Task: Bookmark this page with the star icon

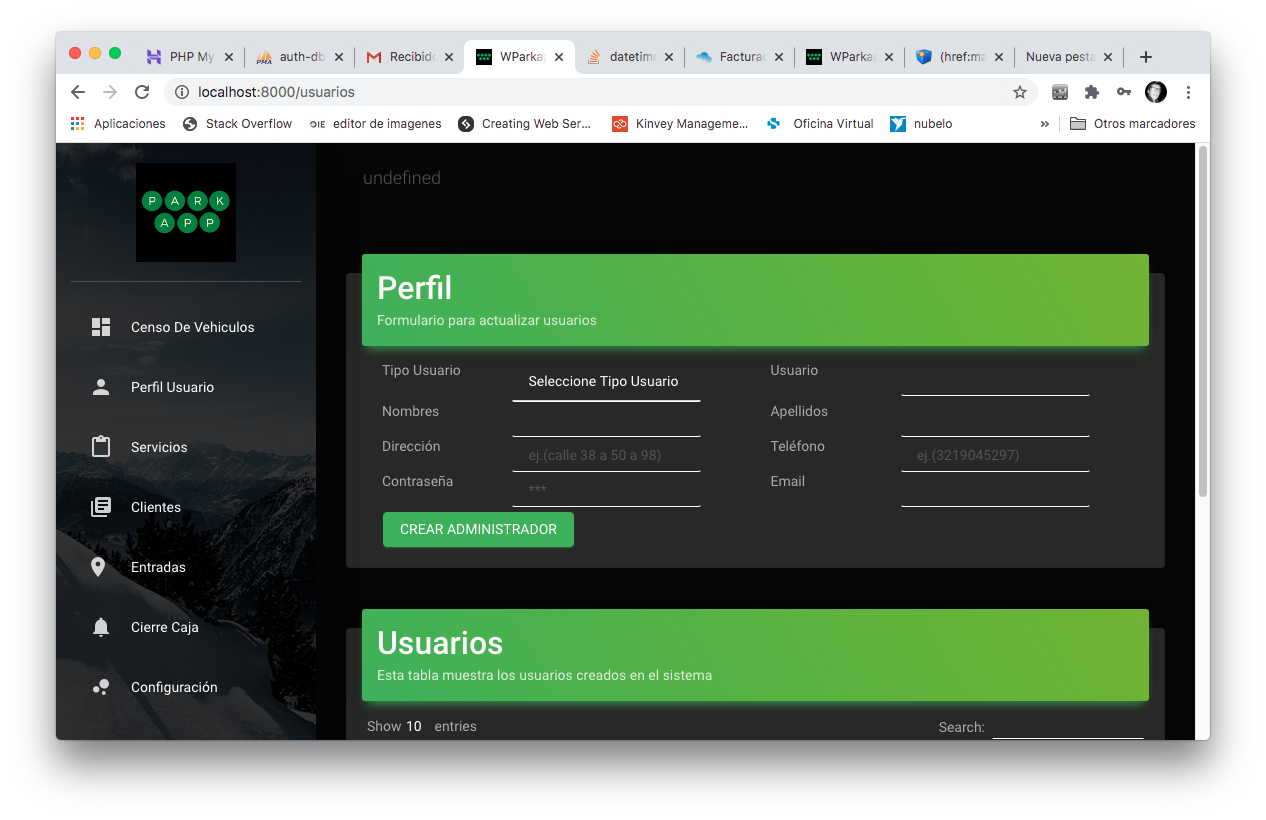Action: point(1020,92)
